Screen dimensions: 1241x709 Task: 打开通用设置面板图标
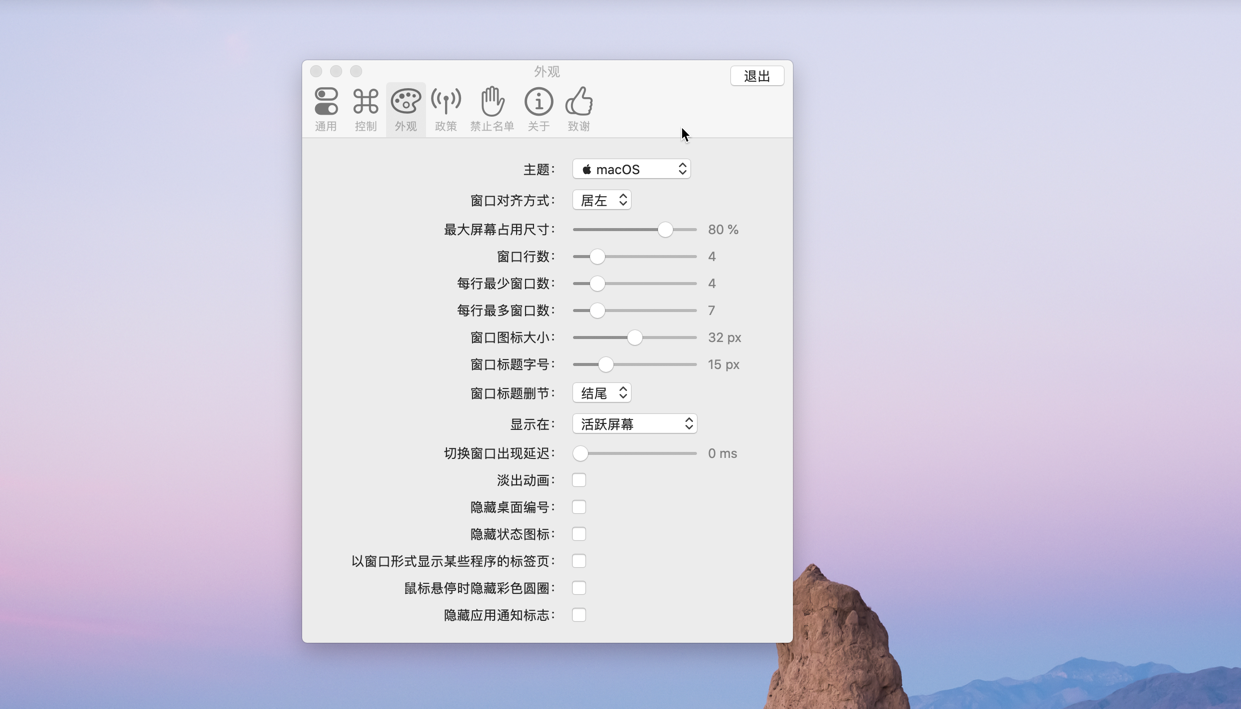pyautogui.click(x=326, y=100)
